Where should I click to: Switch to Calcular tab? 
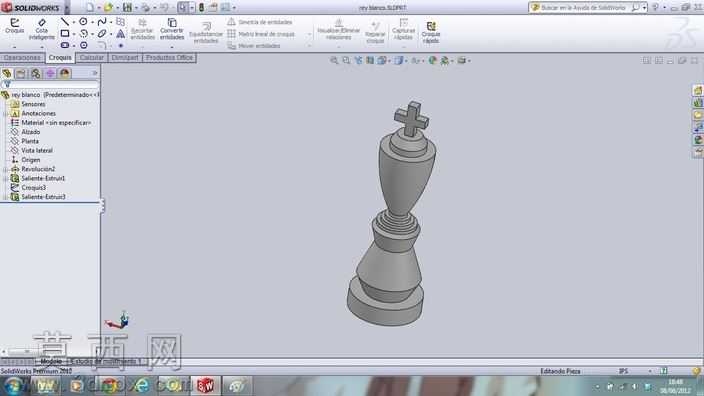[x=92, y=57]
